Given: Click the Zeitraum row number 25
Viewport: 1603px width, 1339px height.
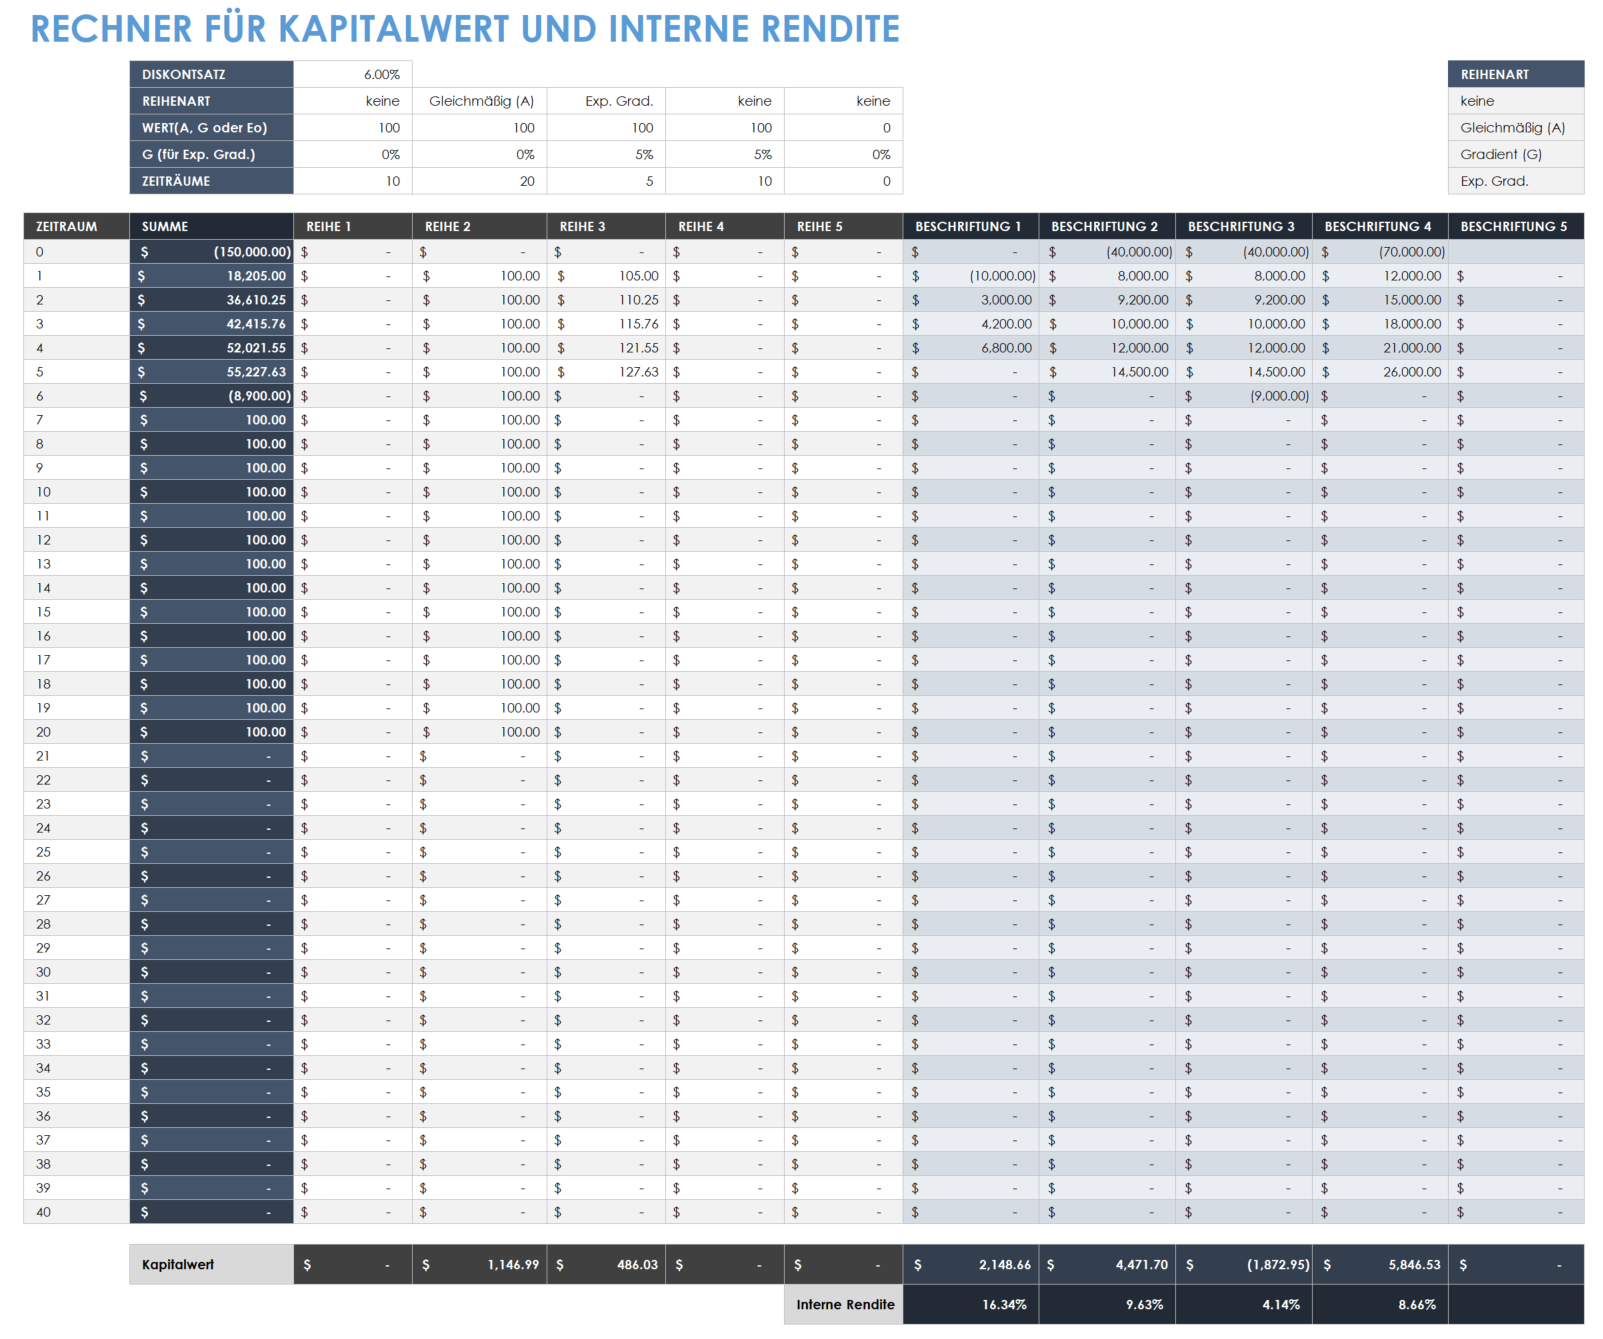Looking at the screenshot, I should click(x=77, y=852).
